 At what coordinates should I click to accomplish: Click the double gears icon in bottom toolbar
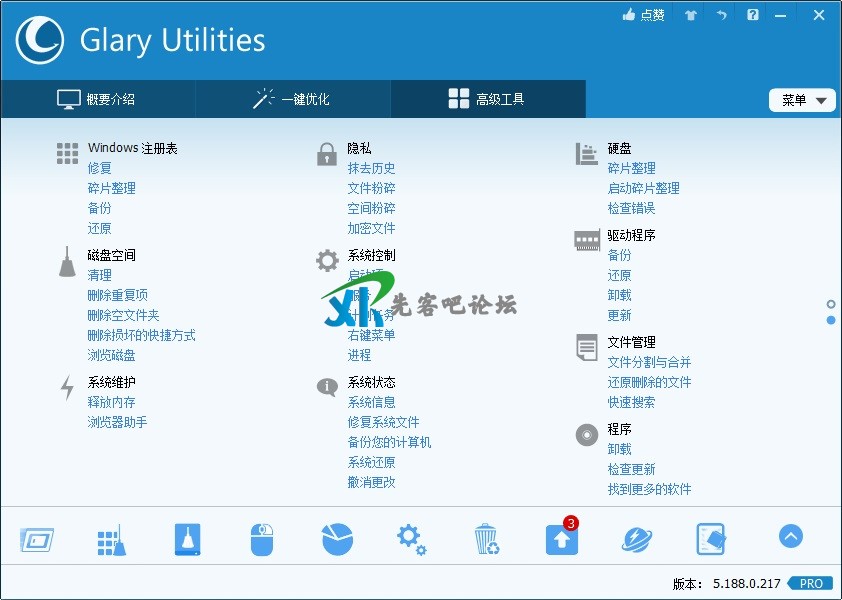pos(411,540)
